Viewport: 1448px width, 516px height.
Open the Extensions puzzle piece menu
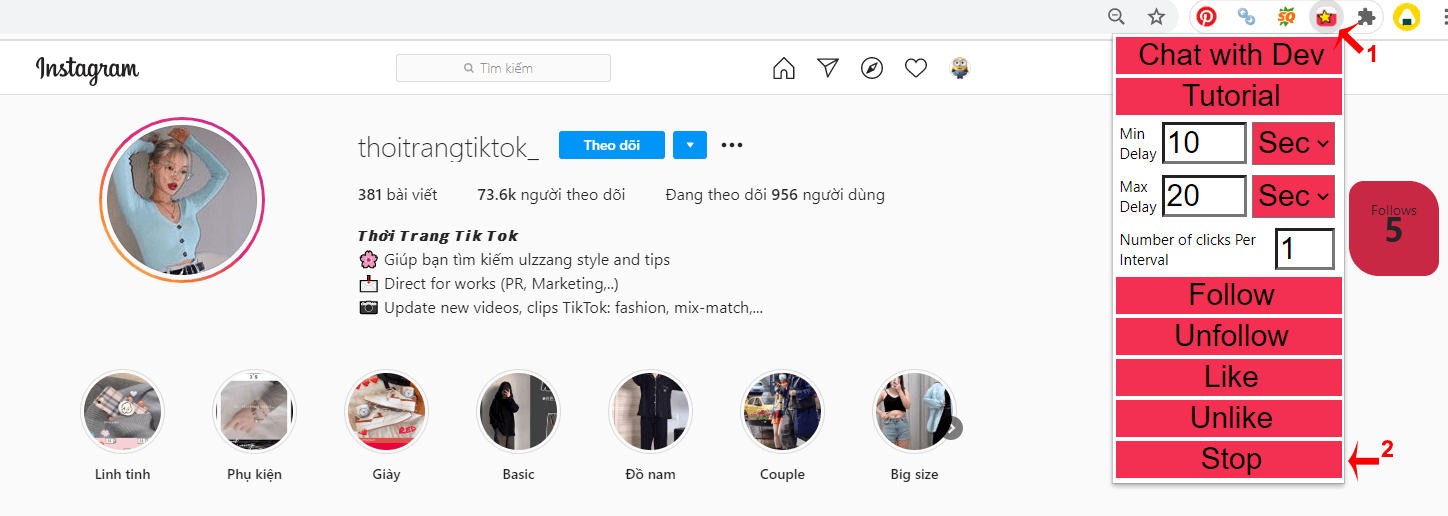coord(1366,16)
